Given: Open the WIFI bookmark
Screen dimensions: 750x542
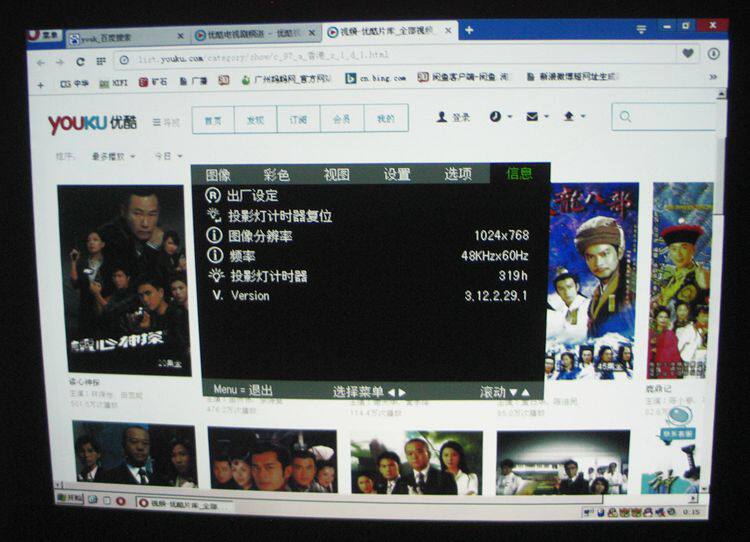Looking at the screenshot, I should click(x=113, y=83).
